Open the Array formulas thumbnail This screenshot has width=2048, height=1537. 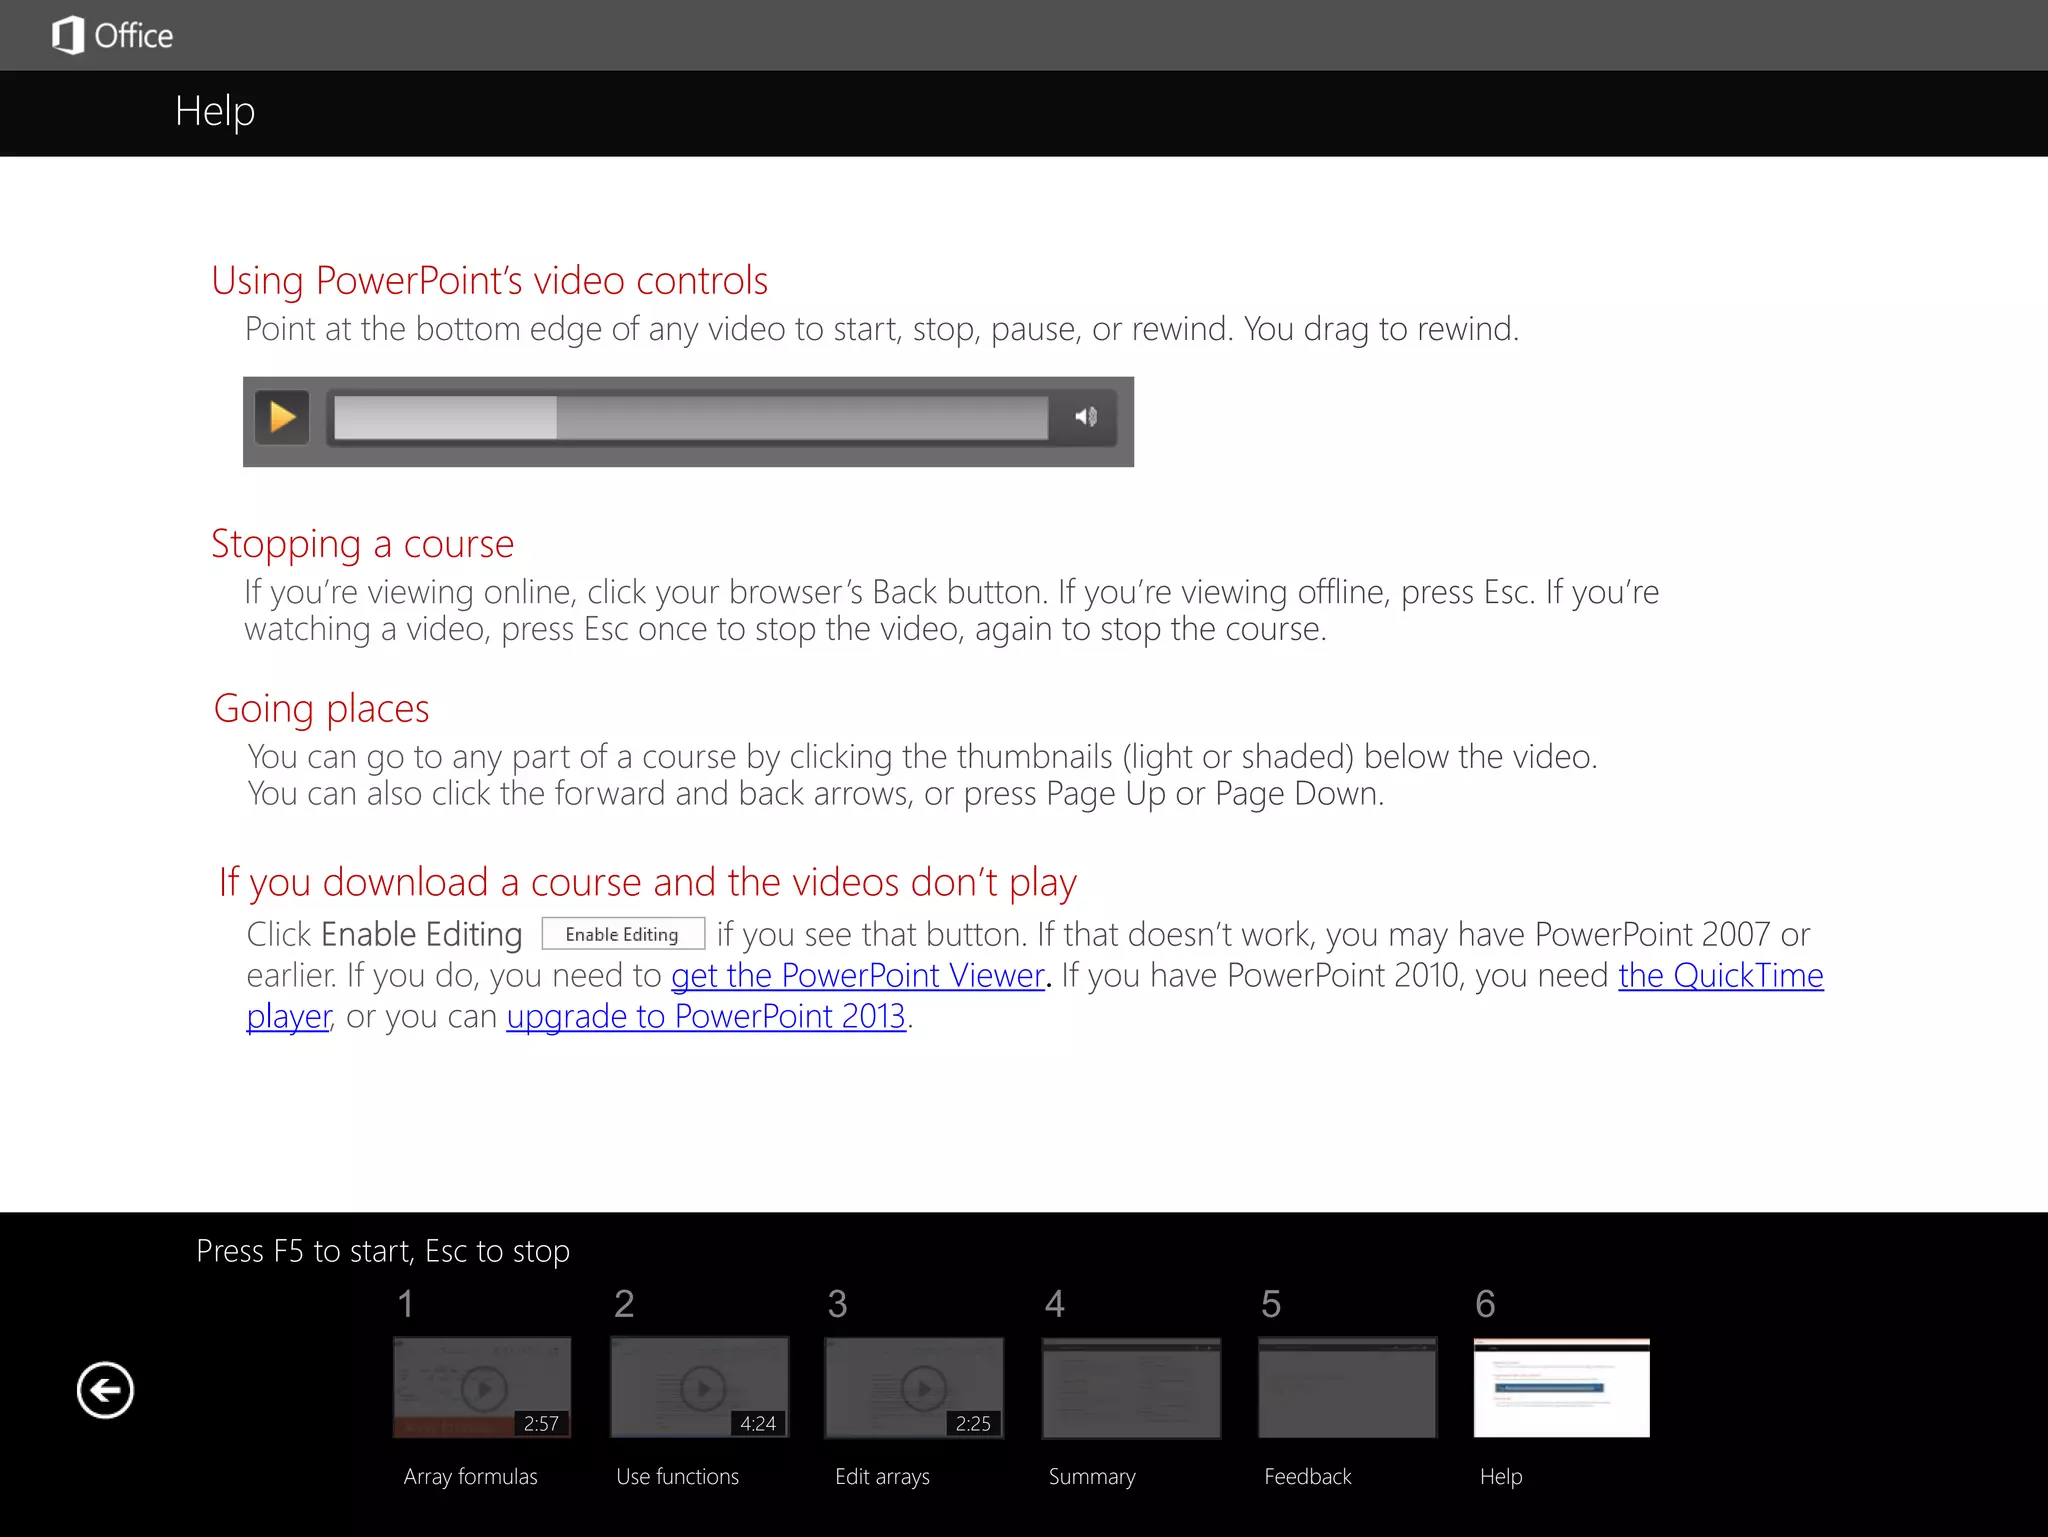482,1388
